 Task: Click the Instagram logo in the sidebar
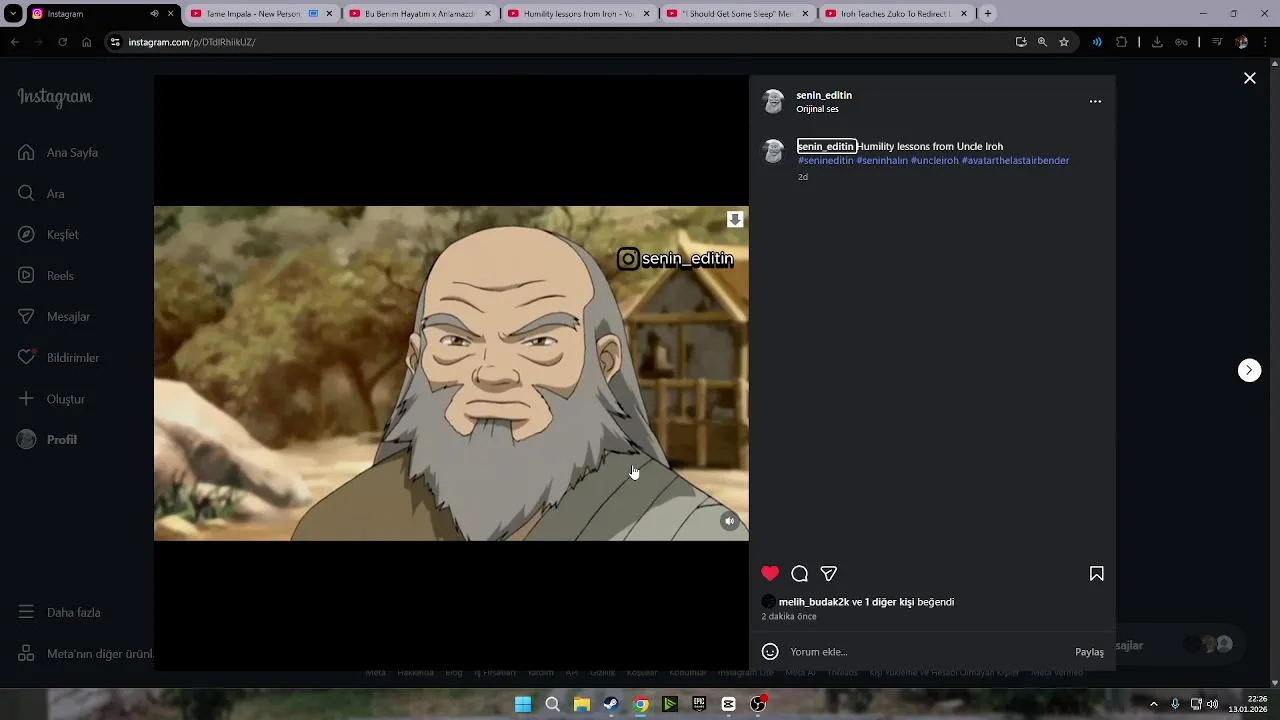click(x=55, y=97)
